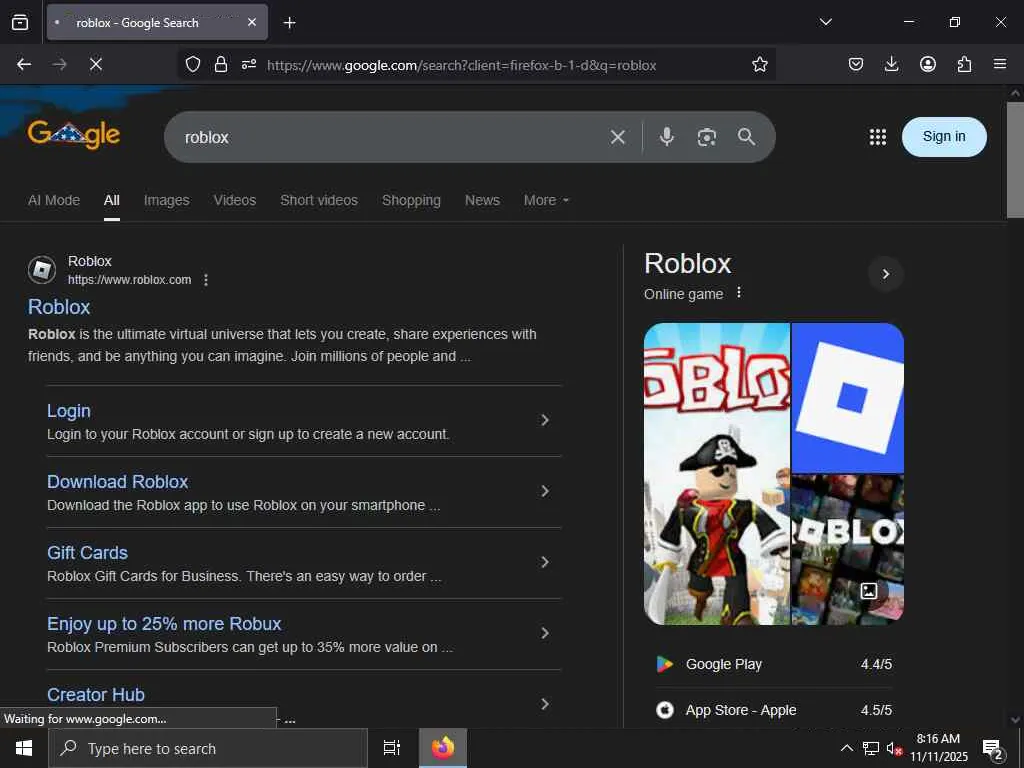Open Firefox View tab list icon
Viewport: 1024px width, 768px height.
(x=20, y=22)
